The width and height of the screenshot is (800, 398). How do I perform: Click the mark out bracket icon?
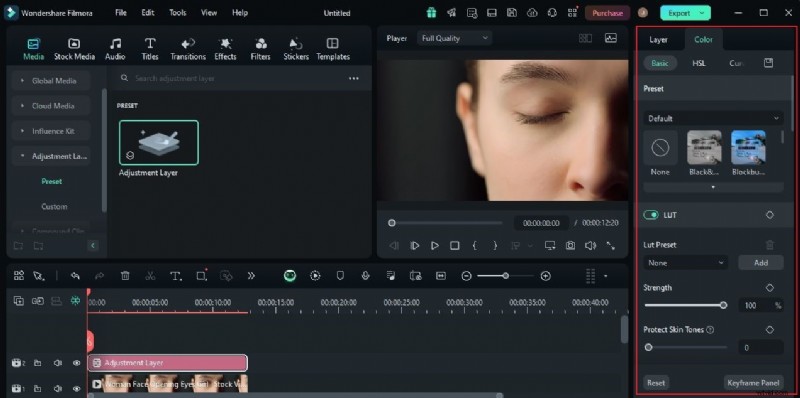pos(495,246)
